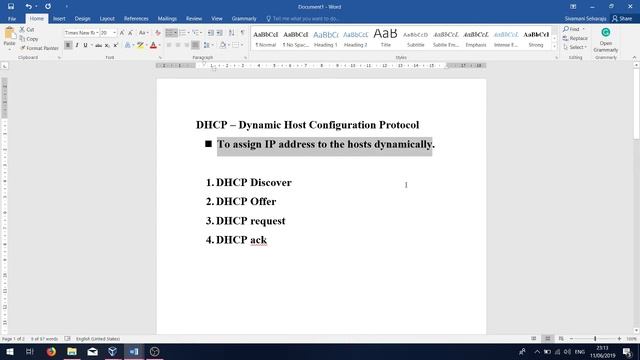
Task: Click the Cut scissors icon
Action: coord(22,29)
